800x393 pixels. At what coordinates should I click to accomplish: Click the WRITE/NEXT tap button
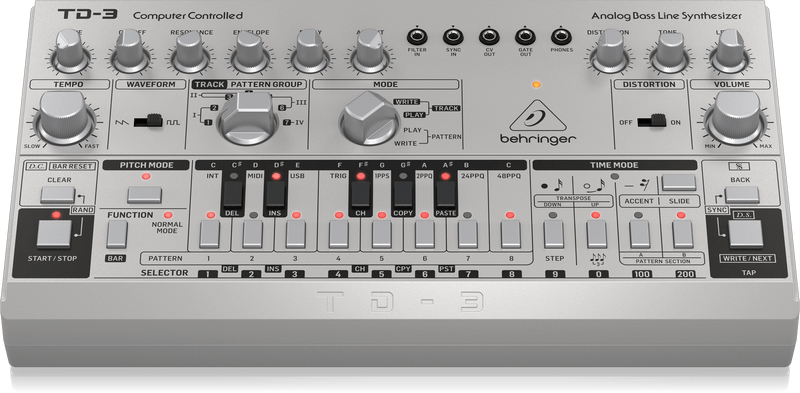point(745,234)
